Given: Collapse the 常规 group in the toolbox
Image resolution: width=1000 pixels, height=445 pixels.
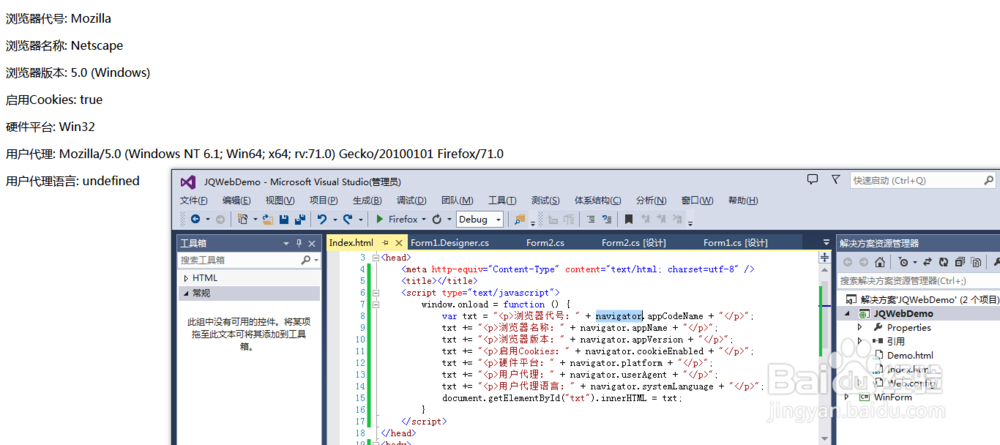Looking at the screenshot, I should coord(186,293).
